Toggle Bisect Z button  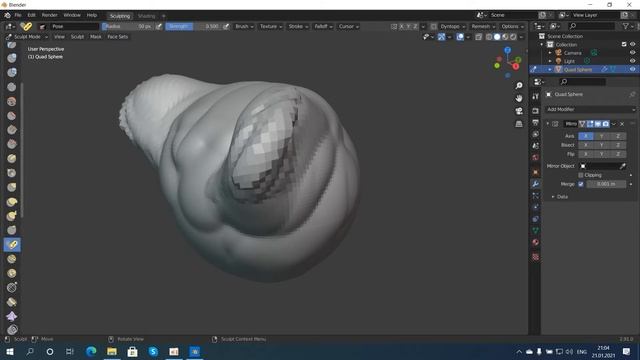(618, 145)
